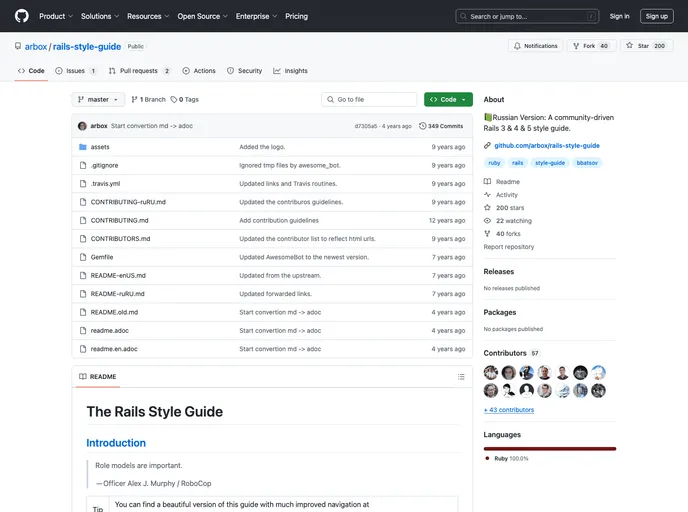Select the README tab header

pyautogui.click(x=97, y=376)
